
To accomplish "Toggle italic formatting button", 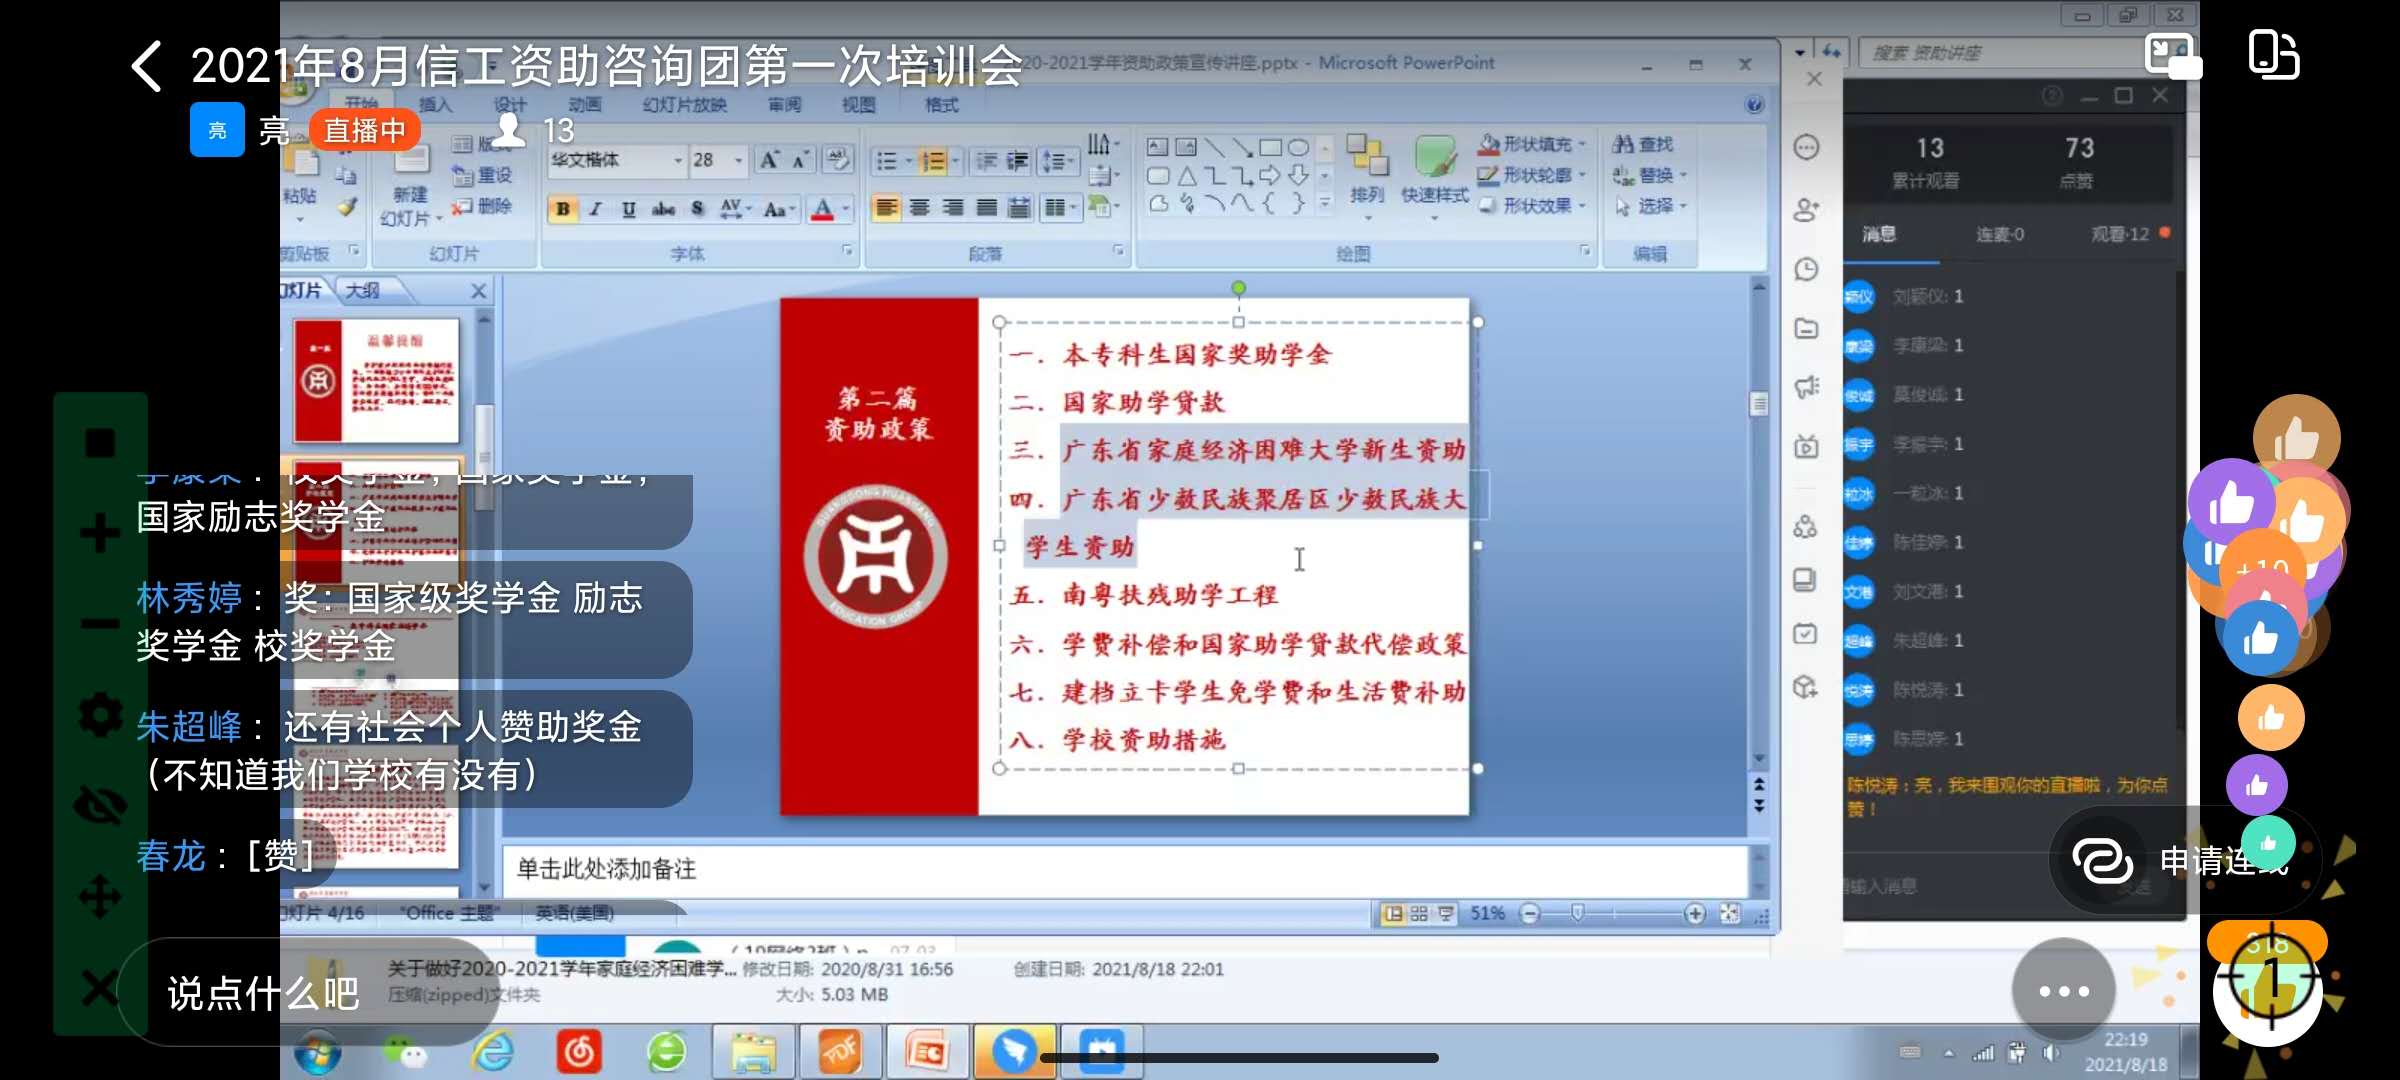I will tap(596, 209).
